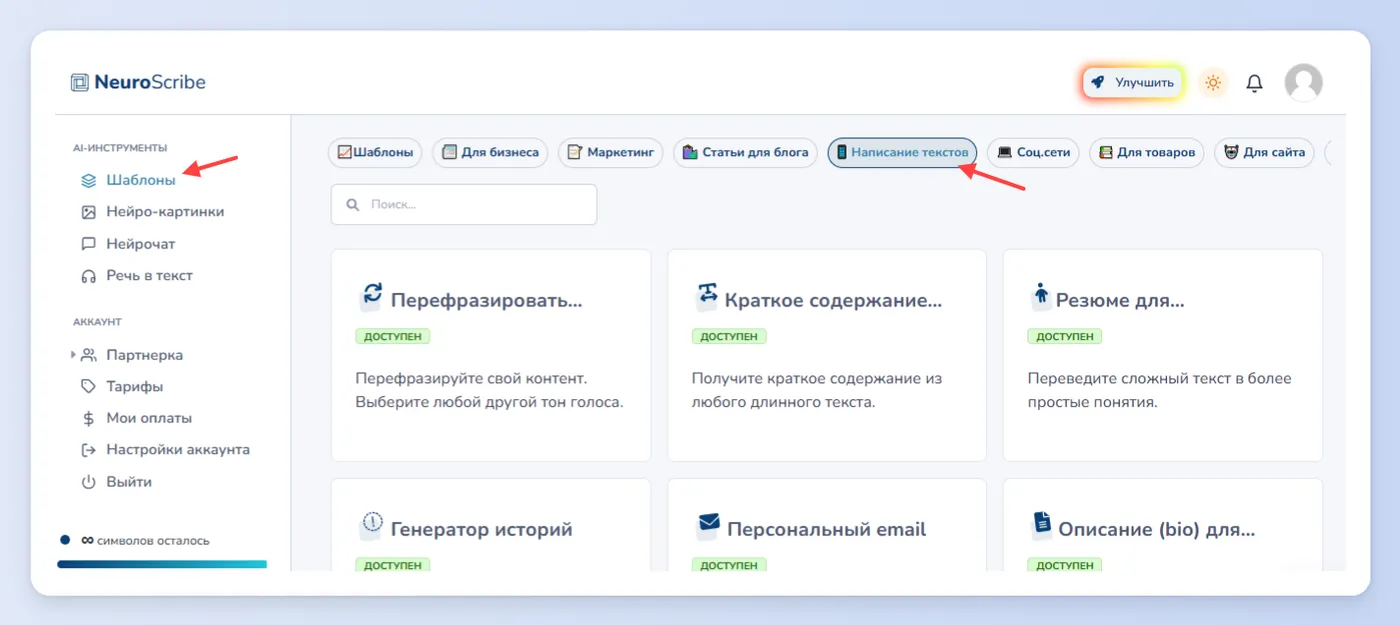
Task: Open the Перефразировать template card
Action: click(491, 355)
